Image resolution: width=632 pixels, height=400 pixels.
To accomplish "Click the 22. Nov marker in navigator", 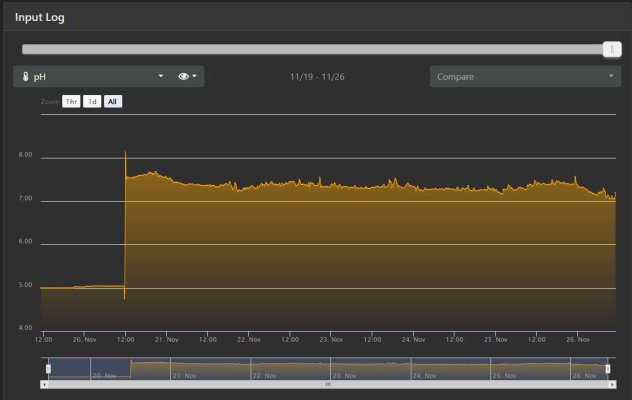I will pos(265,376).
